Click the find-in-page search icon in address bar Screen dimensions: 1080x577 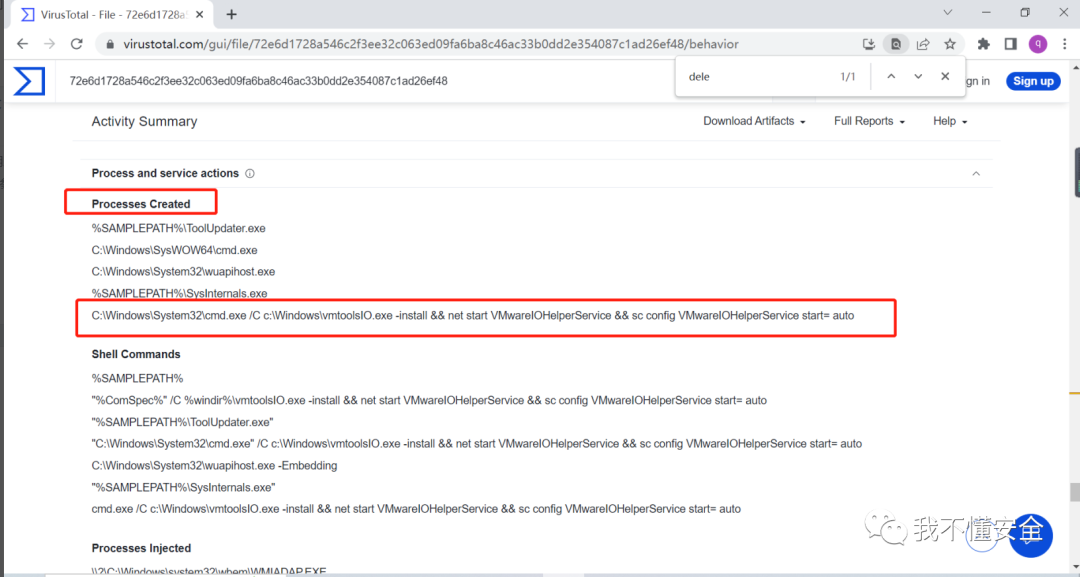click(895, 44)
